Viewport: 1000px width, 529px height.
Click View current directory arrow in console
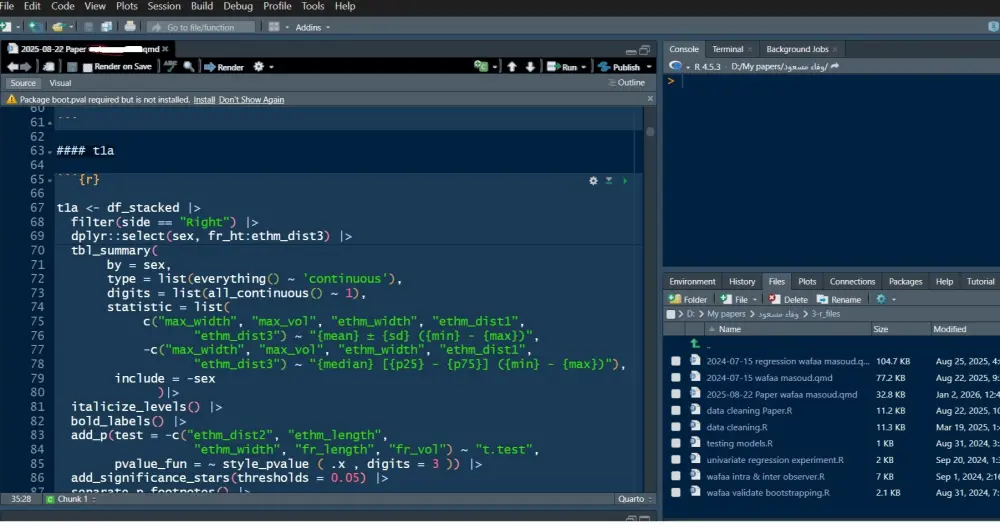835,66
